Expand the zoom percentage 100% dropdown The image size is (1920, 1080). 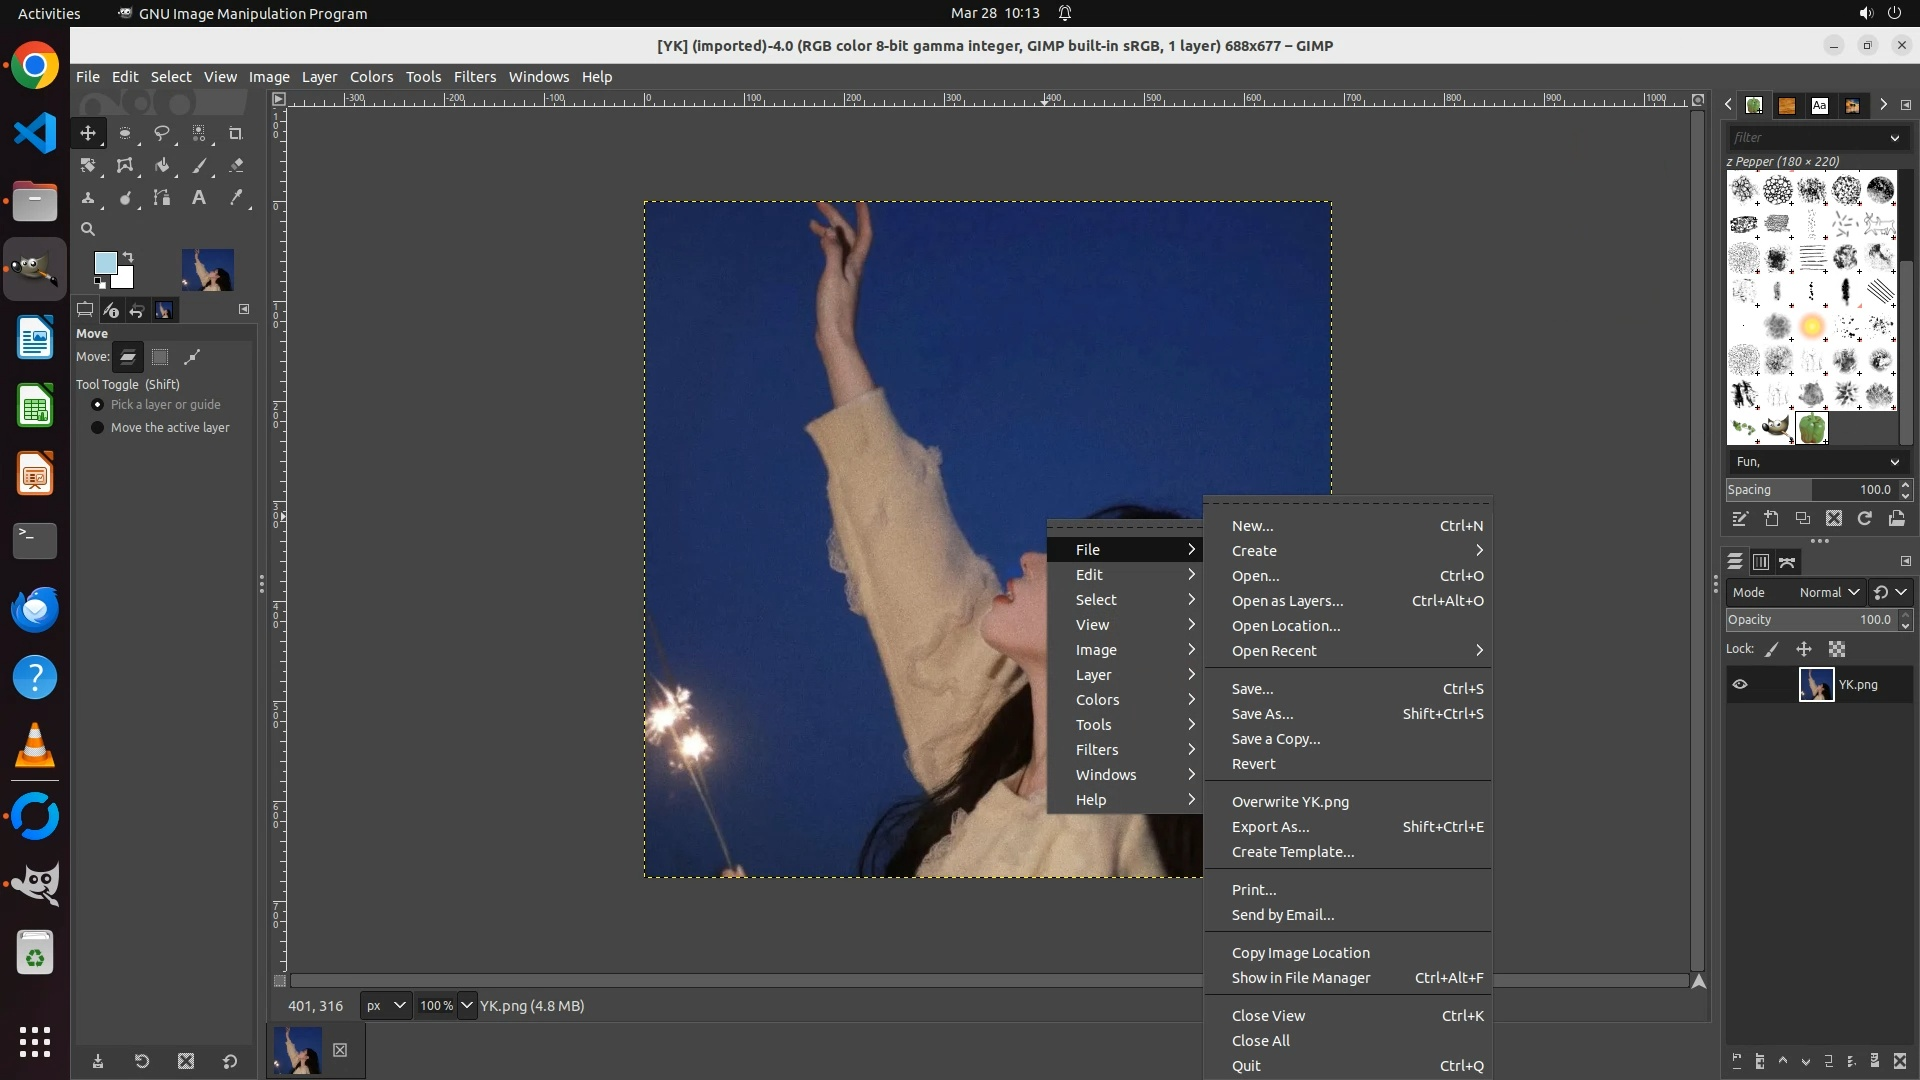coord(467,1006)
